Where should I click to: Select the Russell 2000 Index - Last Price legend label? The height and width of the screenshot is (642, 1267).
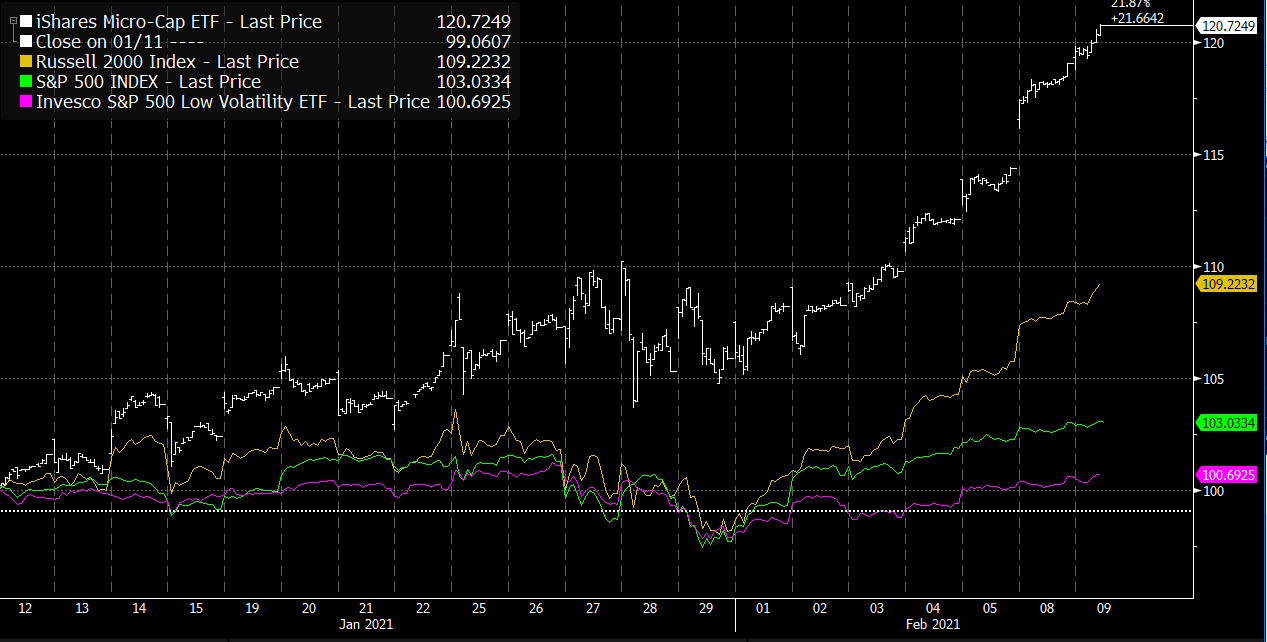[x=167, y=61]
